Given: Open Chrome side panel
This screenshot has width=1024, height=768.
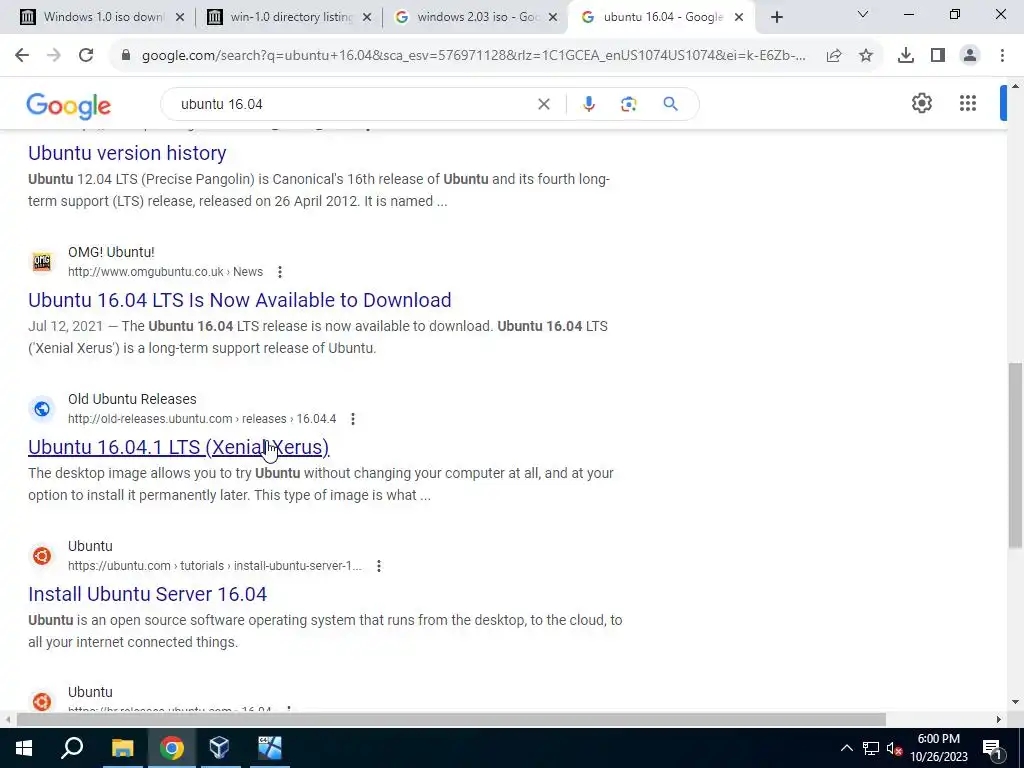Looking at the screenshot, I should tap(938, 56).
